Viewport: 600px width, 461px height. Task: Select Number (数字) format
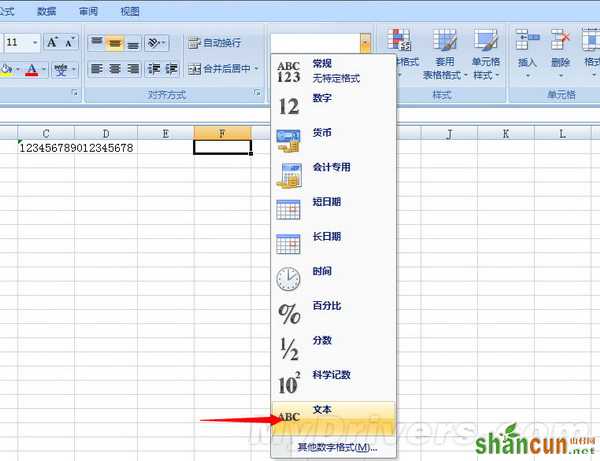pos(333,106)
